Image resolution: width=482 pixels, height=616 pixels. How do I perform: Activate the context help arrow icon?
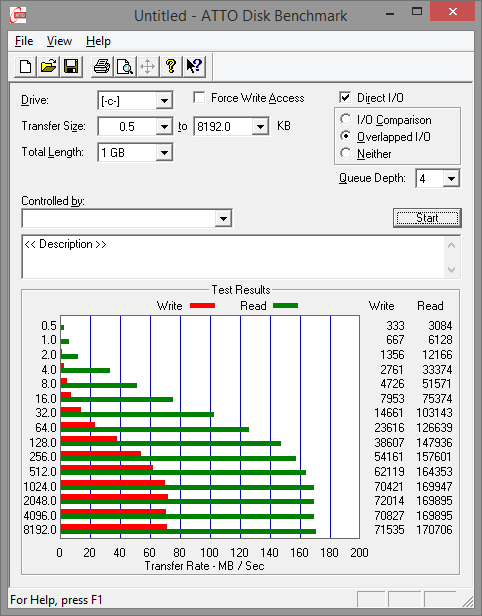(x=194, y=66)
